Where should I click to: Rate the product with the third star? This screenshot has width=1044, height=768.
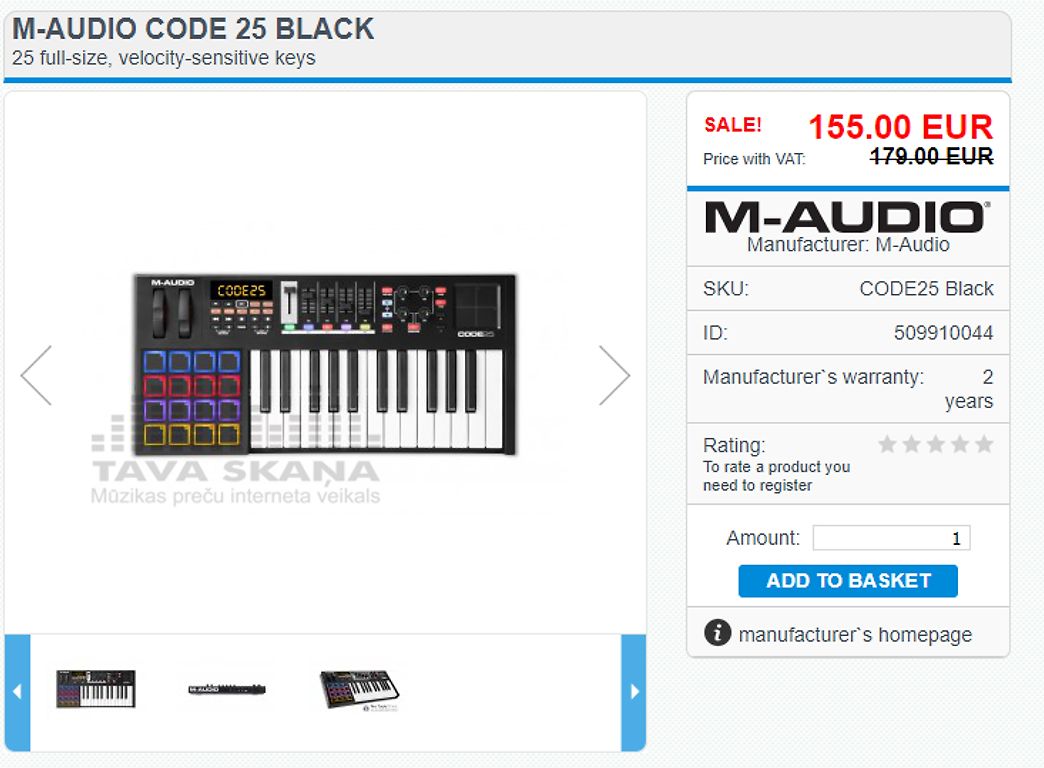[935, 444]
